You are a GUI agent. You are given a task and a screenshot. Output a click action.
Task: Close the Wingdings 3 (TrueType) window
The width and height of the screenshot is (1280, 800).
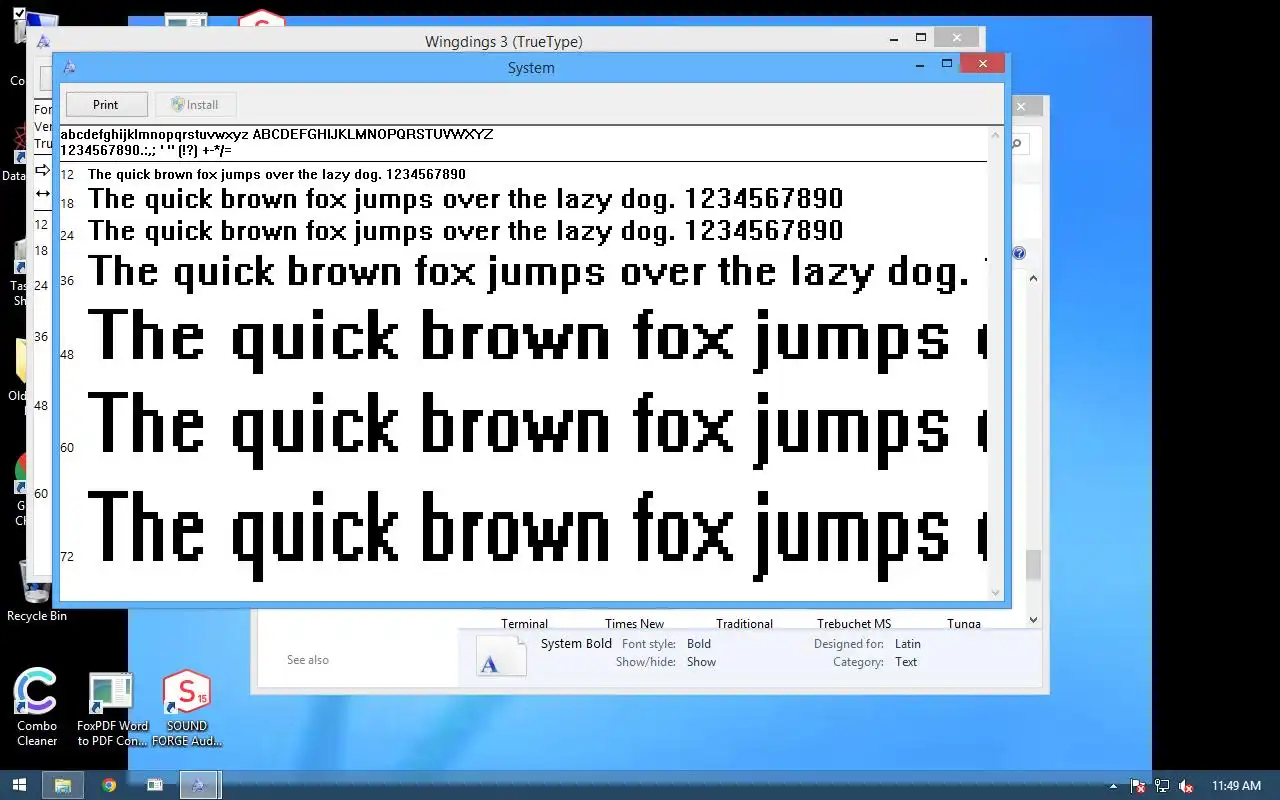pos(957,38)
